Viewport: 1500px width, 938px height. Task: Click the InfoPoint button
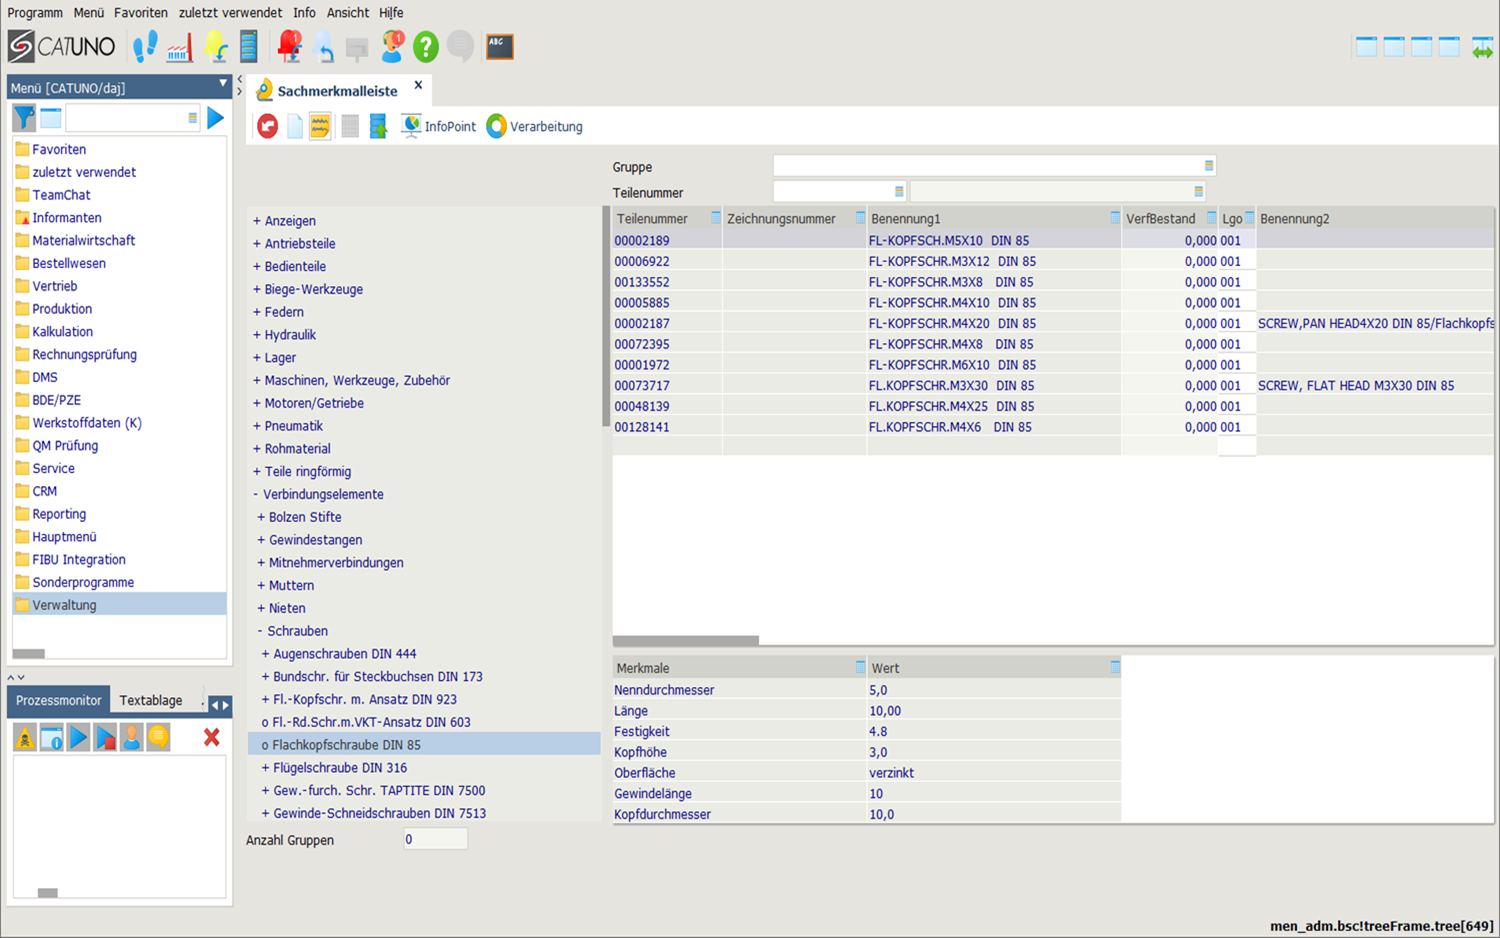[x=438, y=127]
